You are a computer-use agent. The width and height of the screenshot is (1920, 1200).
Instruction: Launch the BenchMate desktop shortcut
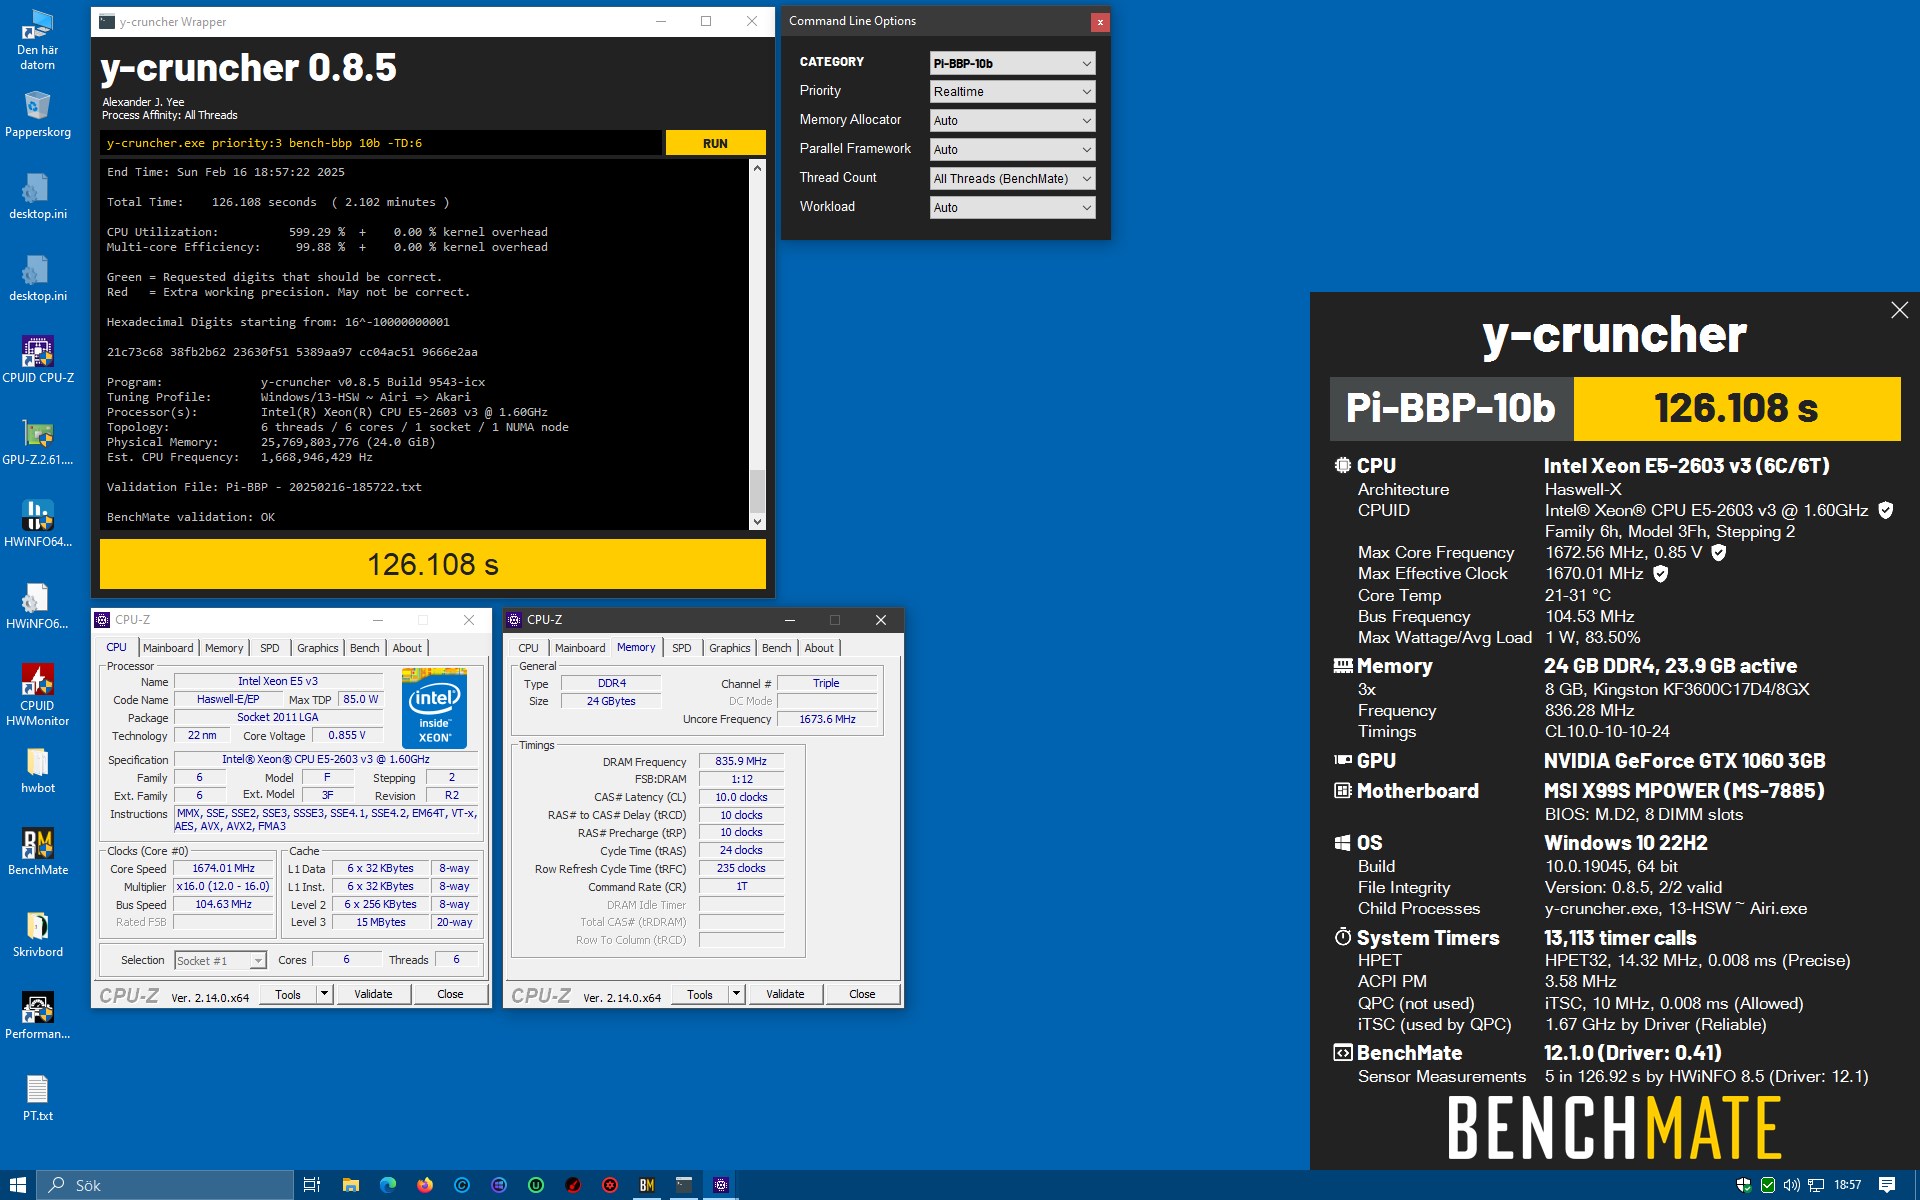tap(38, 852)
